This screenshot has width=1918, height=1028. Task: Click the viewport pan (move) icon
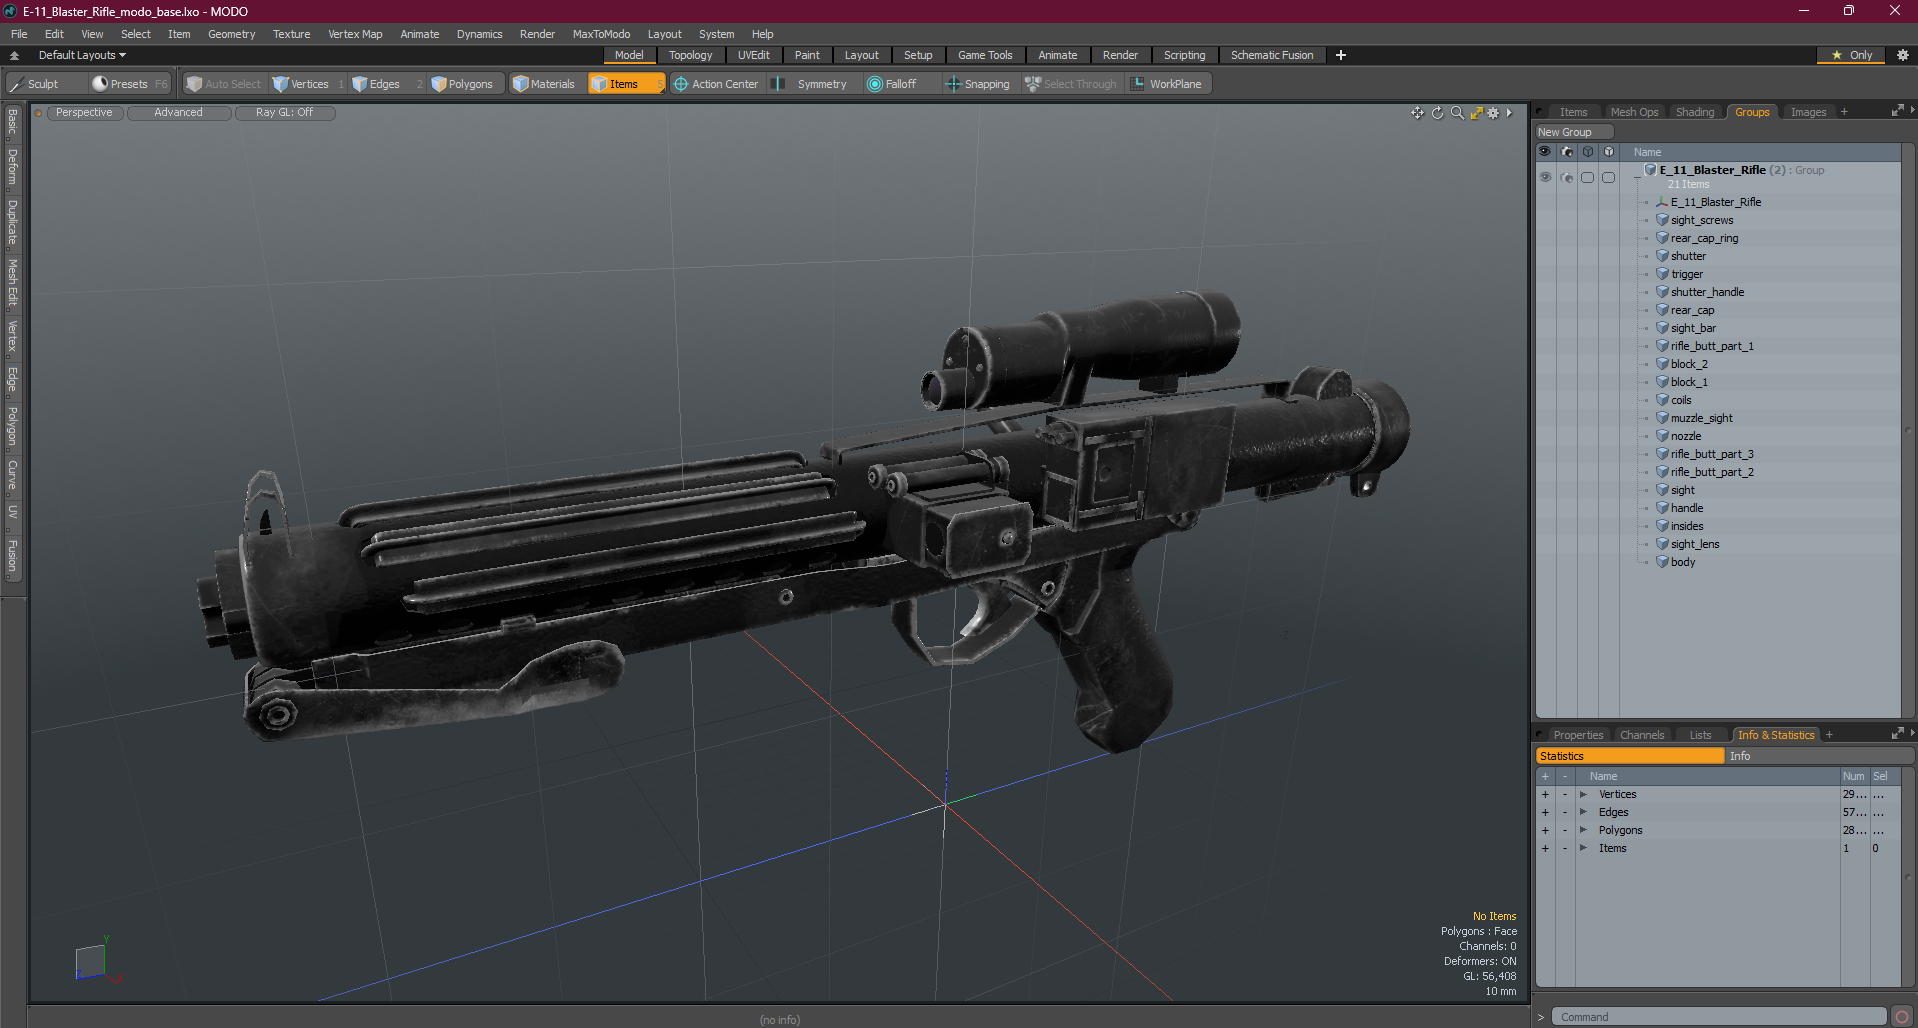tap(1417, 113)
